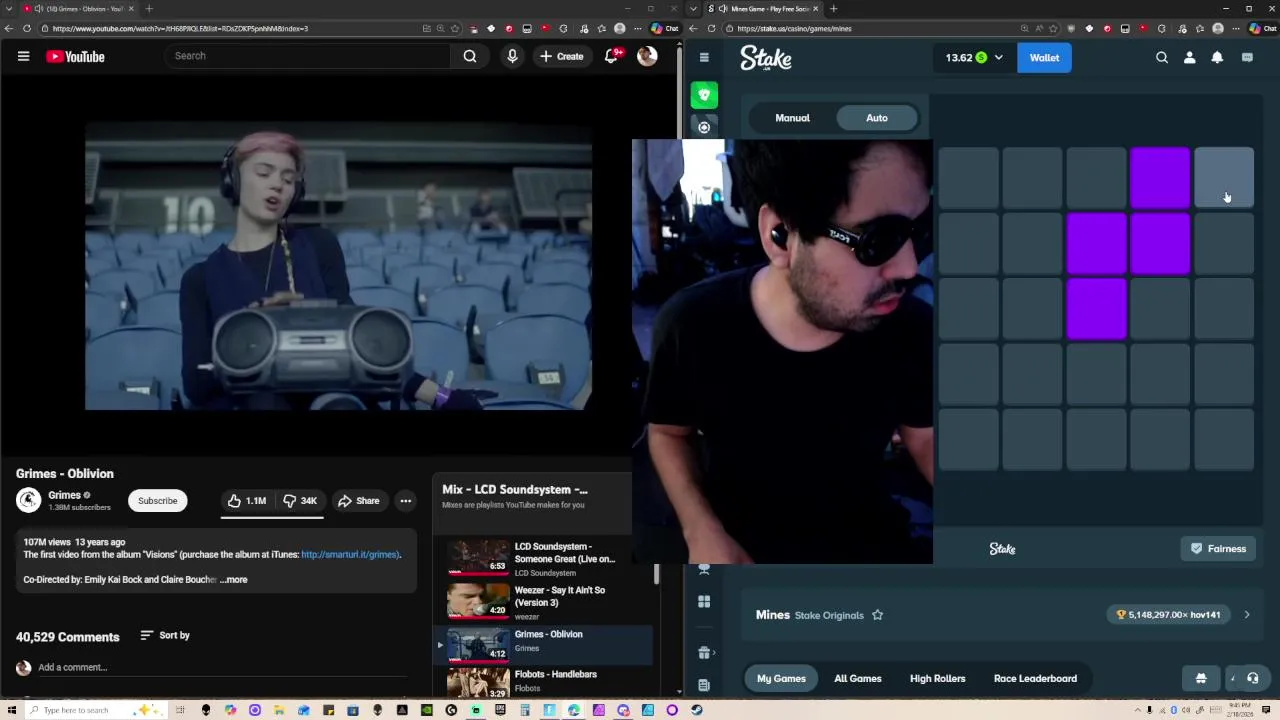
Task: Open the YouTube guide hamburger menu
Action: click(23, 56)
